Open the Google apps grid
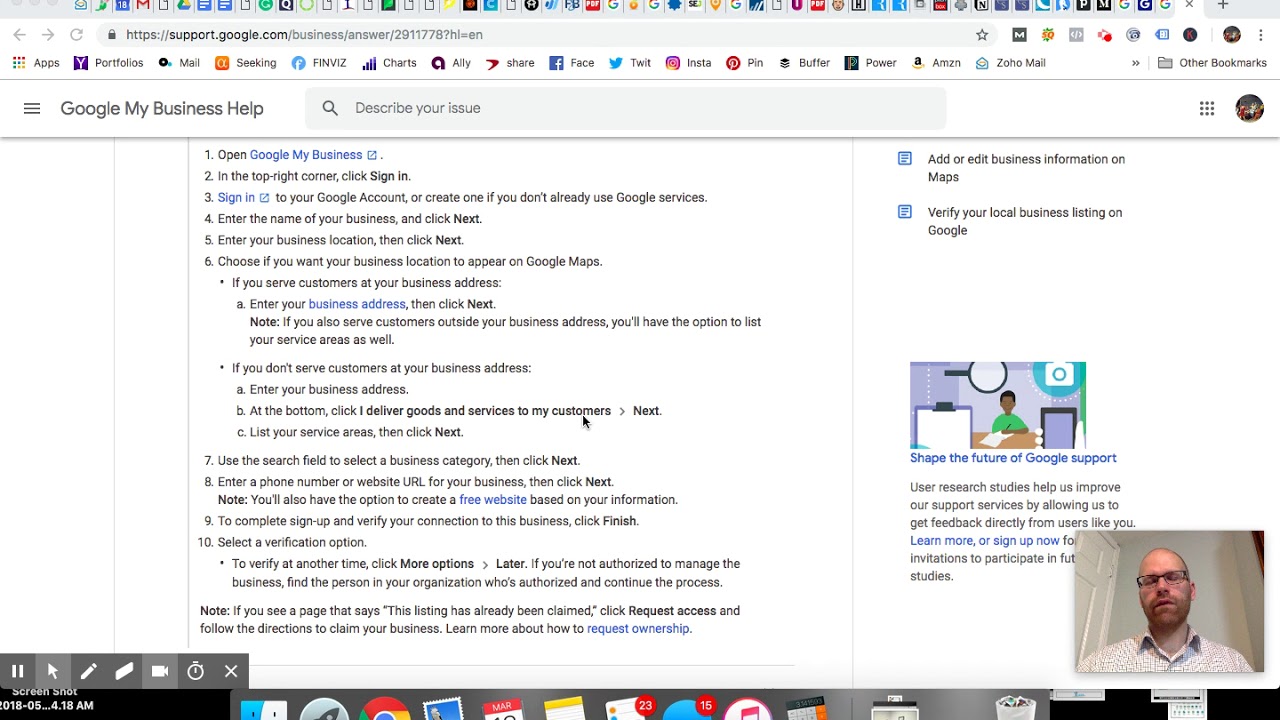Viewport: 1280px width, 720px height. click(x=1207, y=108)
